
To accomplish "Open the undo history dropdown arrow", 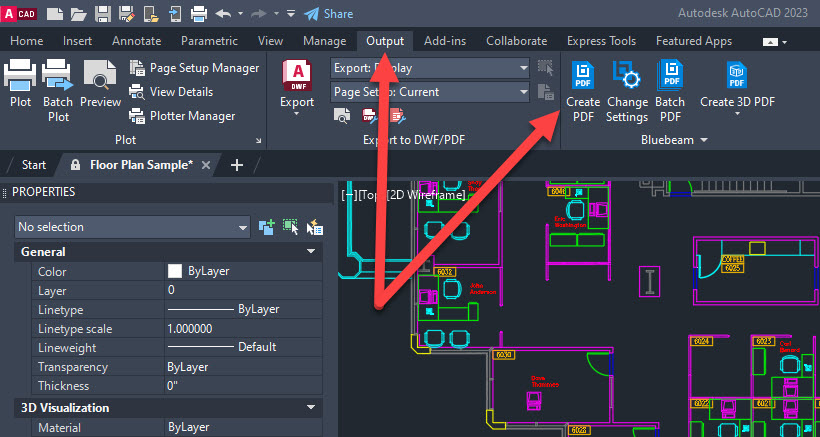I will [x=241, y=14].
